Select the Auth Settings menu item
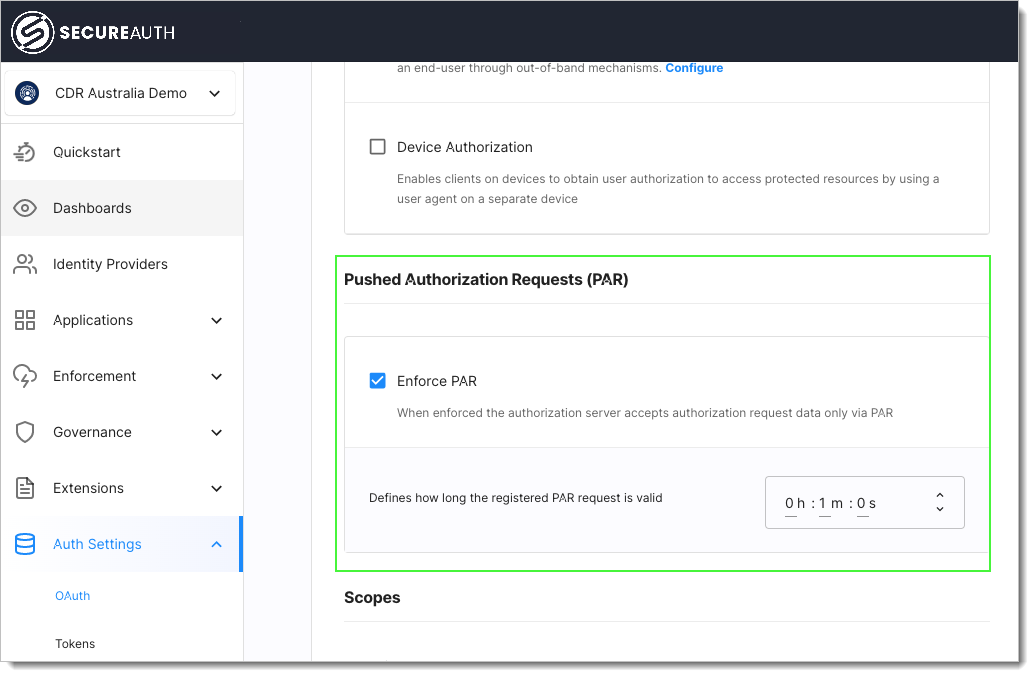The image size is (1034, 677). (122, 545)
